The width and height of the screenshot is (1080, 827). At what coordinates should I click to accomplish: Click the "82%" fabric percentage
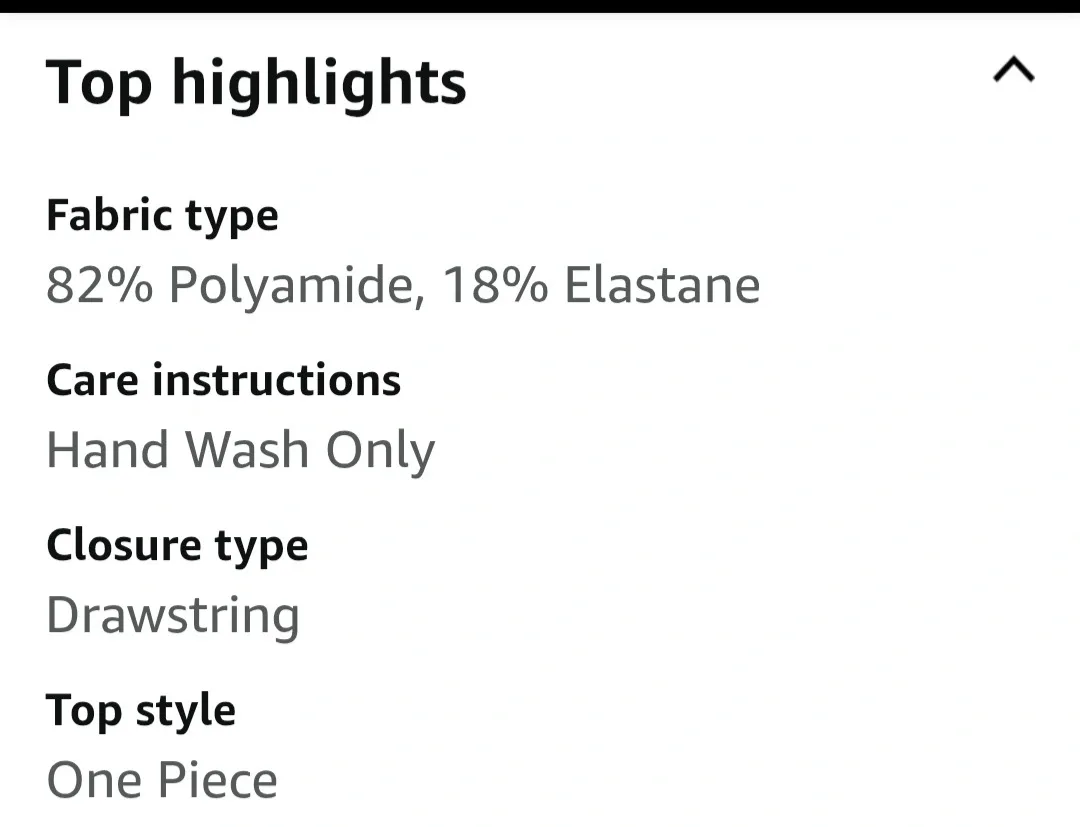(100, 285)
